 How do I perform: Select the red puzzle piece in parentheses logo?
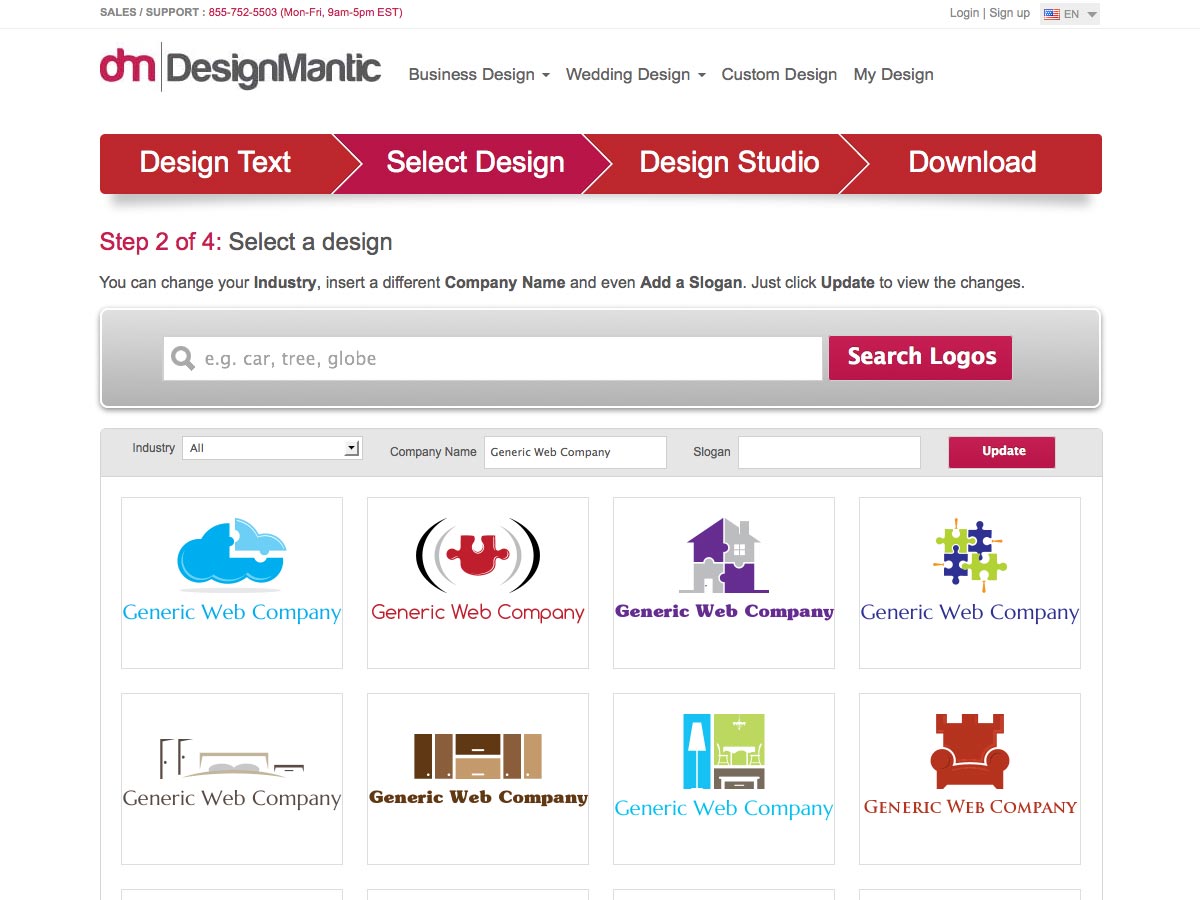[477, 558]
